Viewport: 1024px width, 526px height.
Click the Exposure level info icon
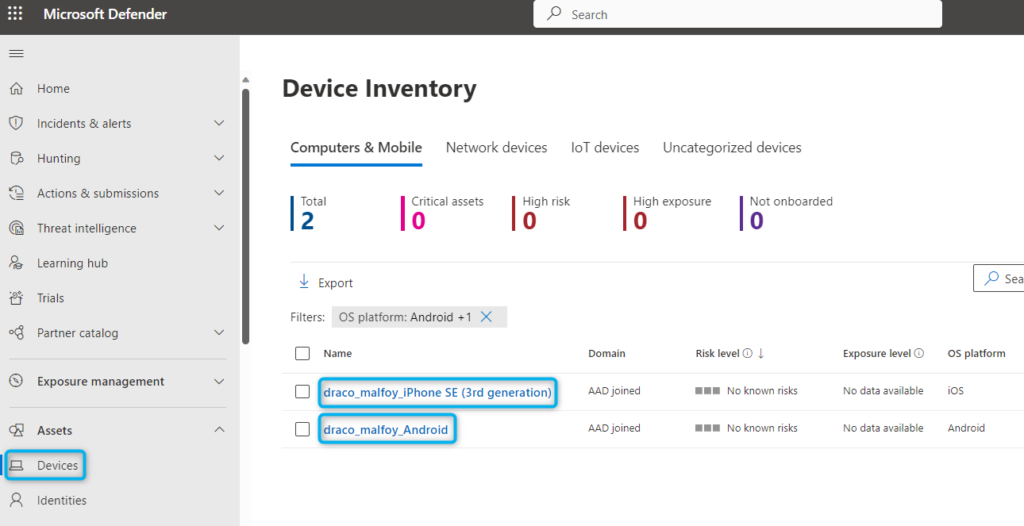(919, 353)
